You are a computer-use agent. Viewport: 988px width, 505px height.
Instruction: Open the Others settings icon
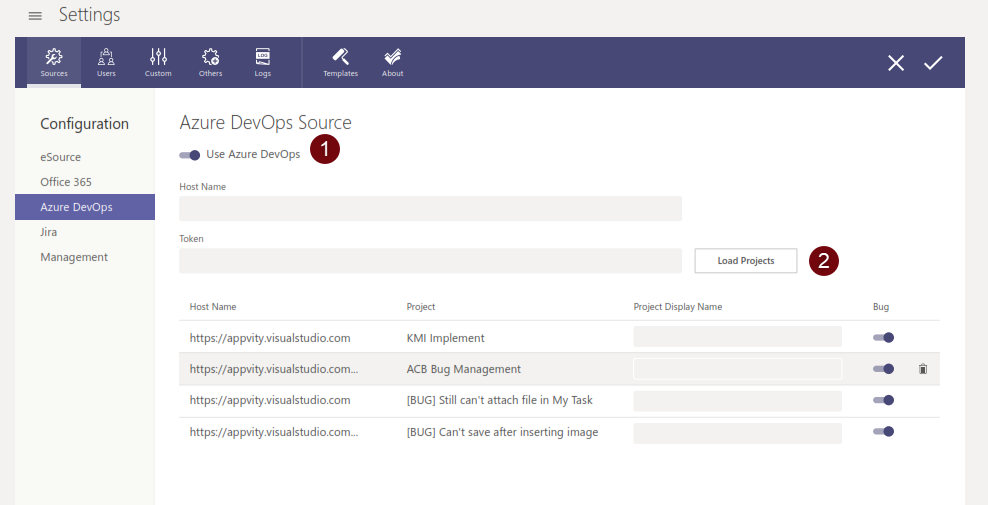click(210, 61)
